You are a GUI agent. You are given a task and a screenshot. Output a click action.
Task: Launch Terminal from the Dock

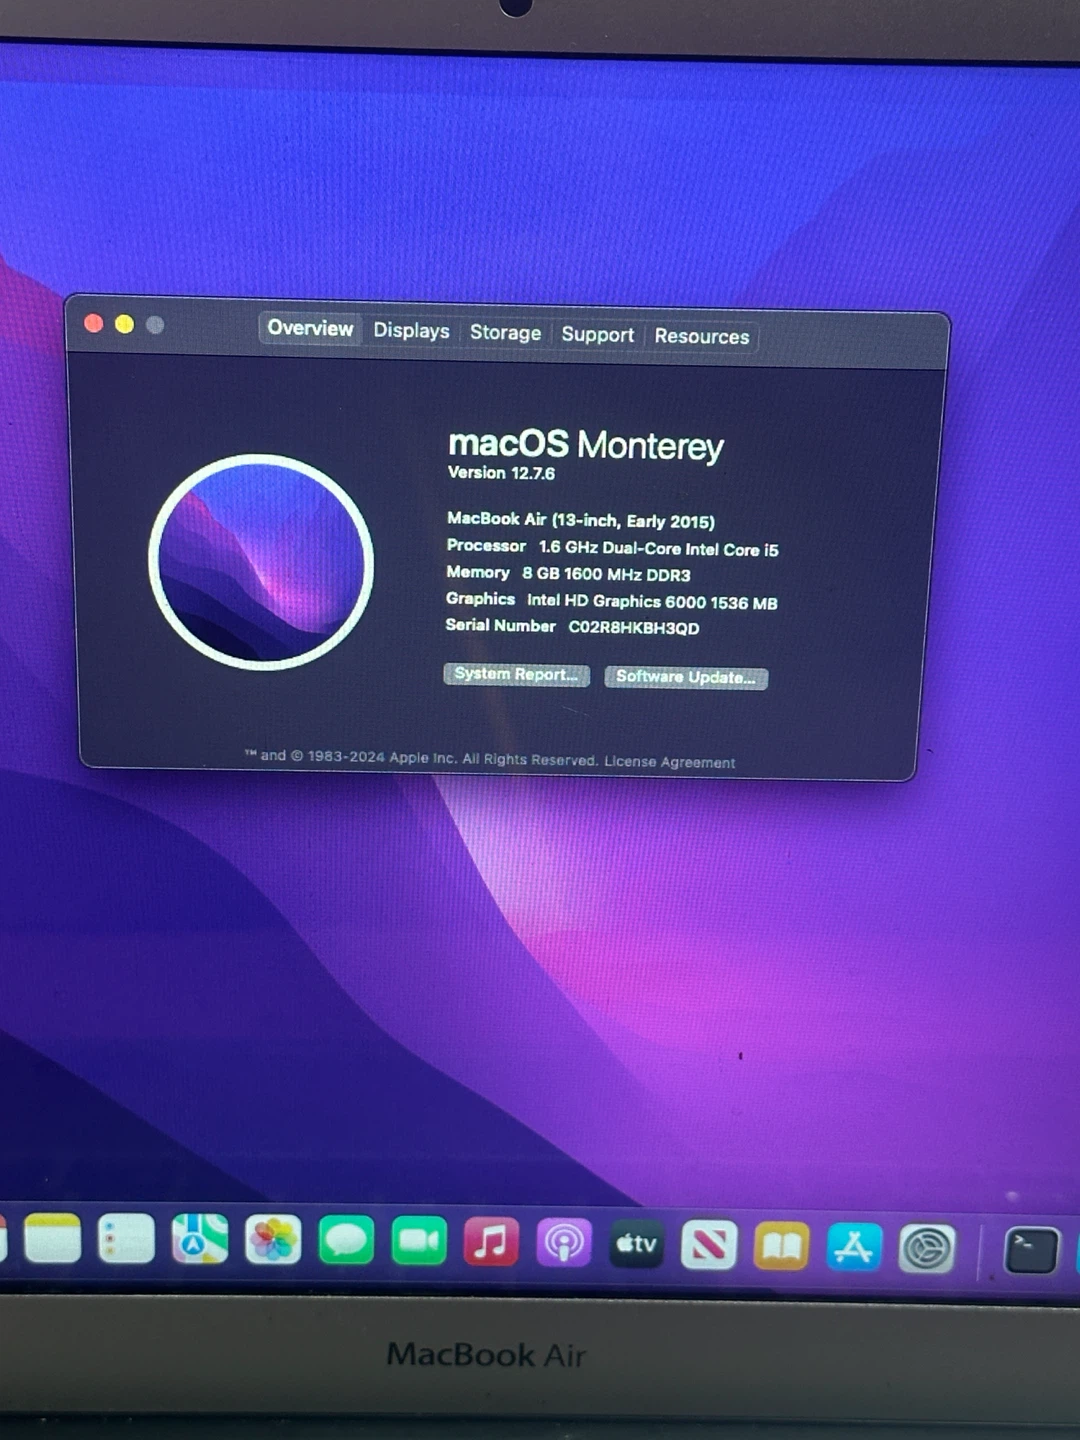pos(1031,1250)
